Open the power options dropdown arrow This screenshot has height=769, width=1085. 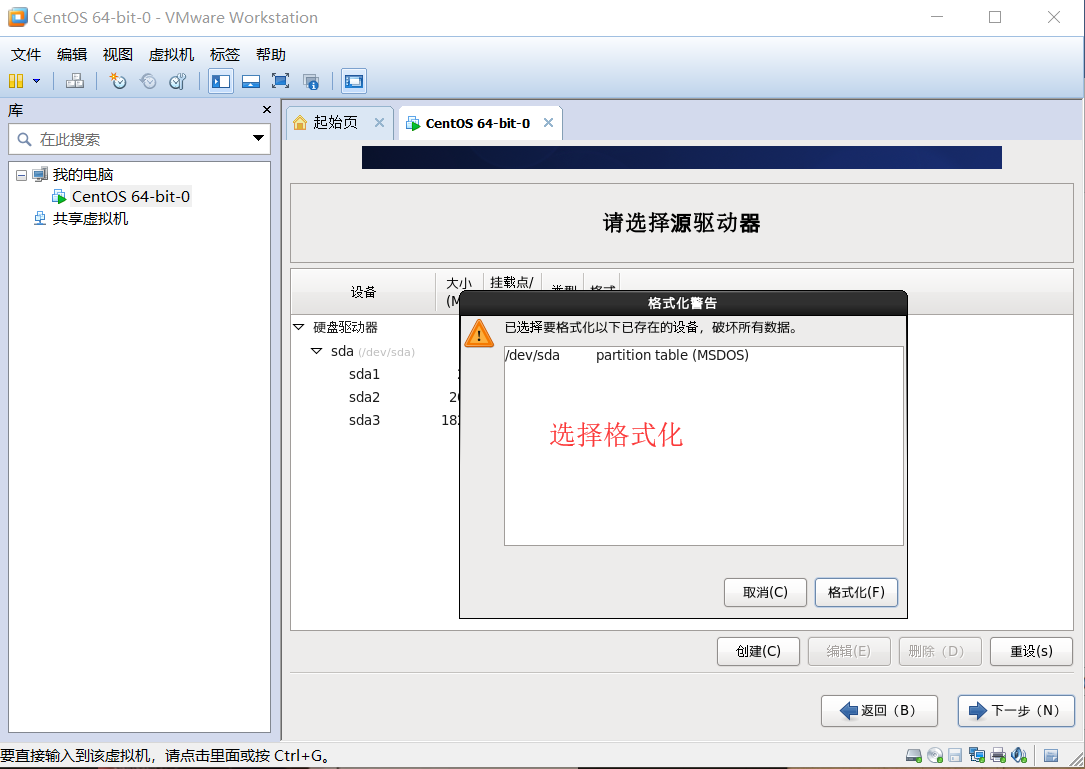click(x=37, y=82)
